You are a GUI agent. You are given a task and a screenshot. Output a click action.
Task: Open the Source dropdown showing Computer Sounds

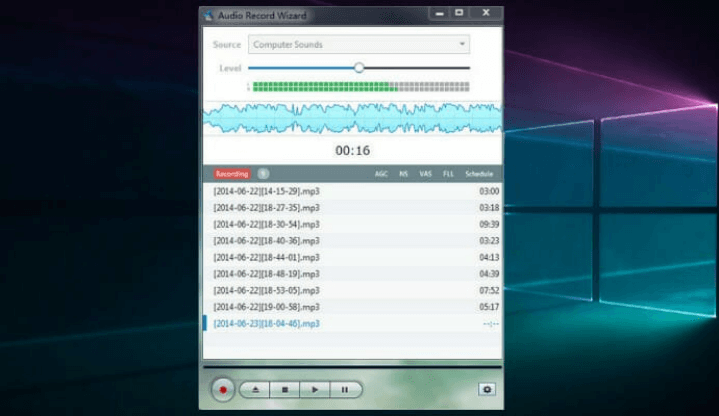coord(359,44)
